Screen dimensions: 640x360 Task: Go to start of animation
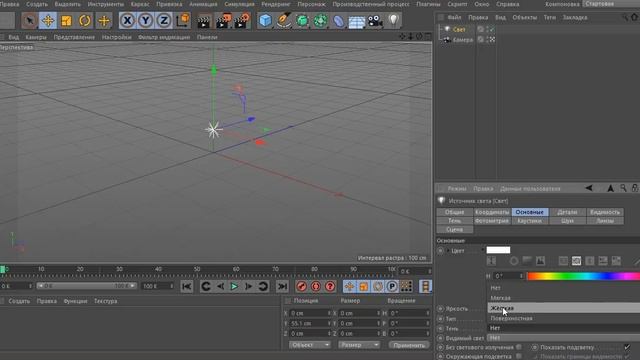click(x=187, y=287)
